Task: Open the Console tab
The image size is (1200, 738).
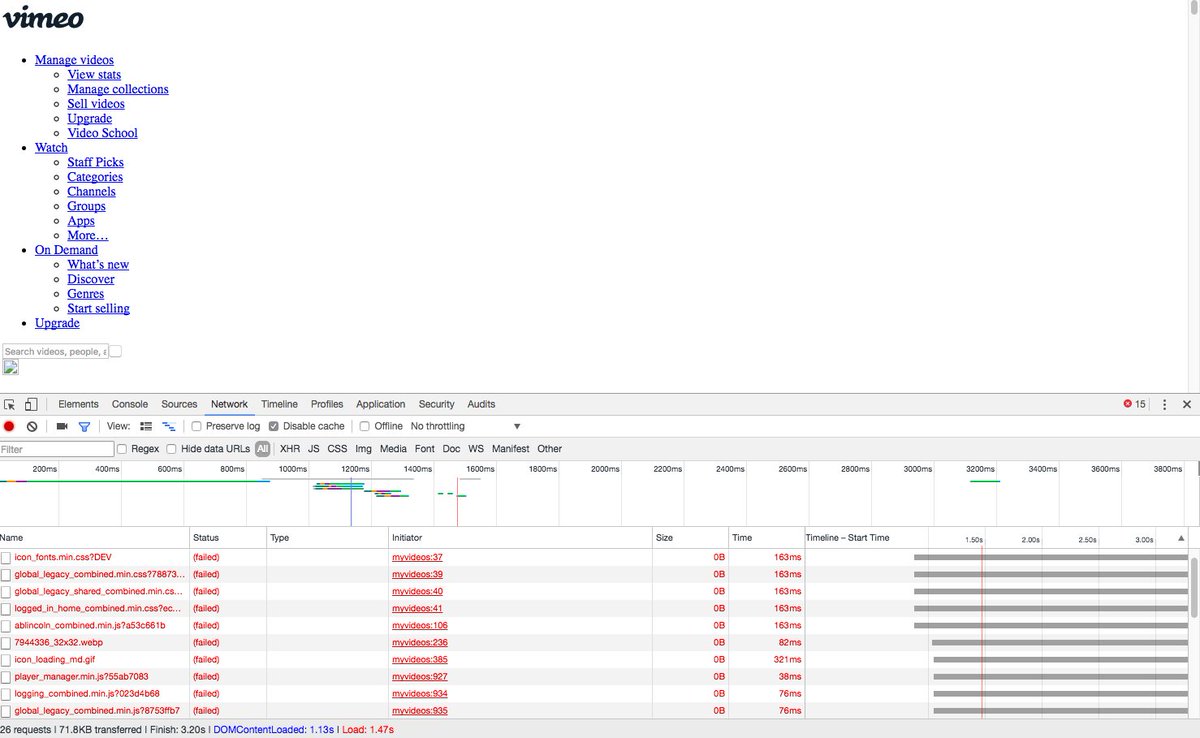Action: pos(130,405)
